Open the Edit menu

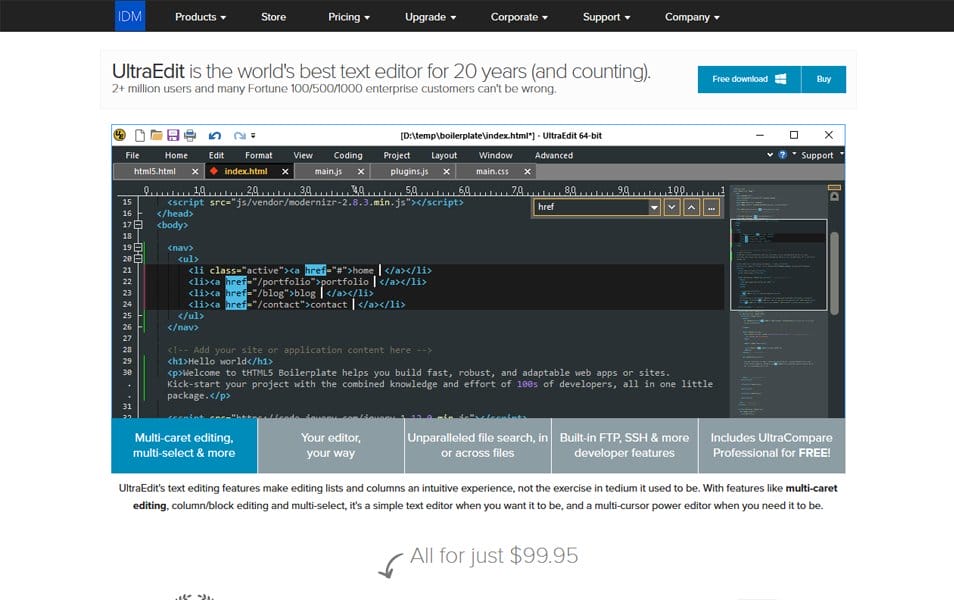click(216, 155)
